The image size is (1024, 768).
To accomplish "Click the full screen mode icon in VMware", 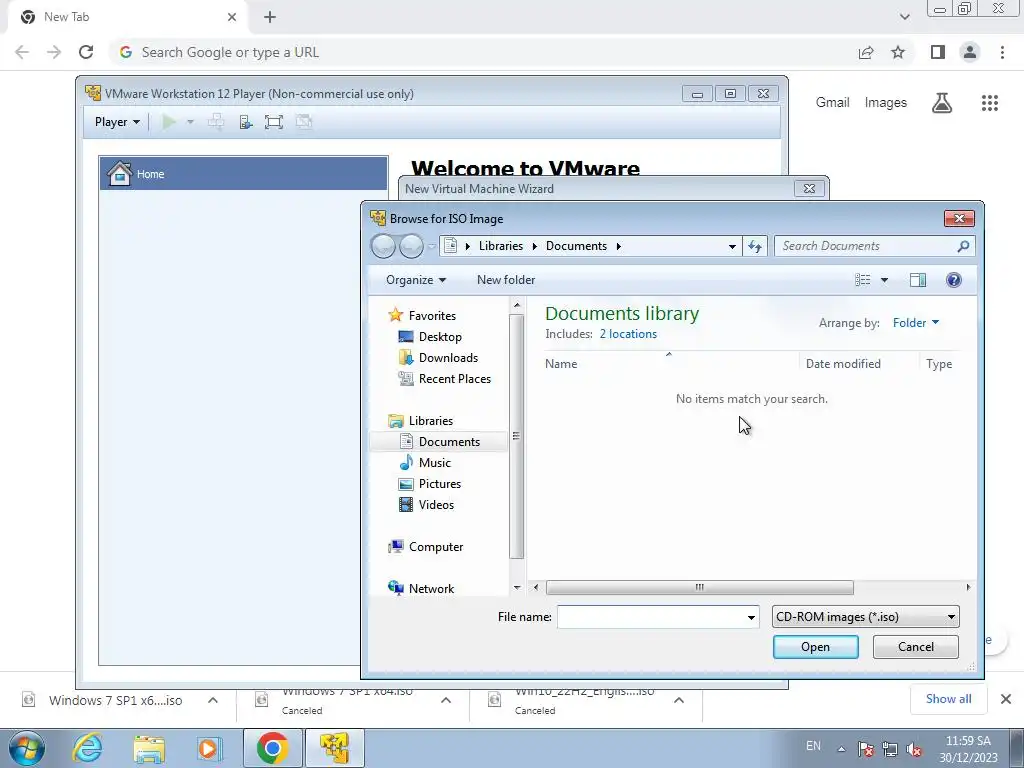I will 274,122.
